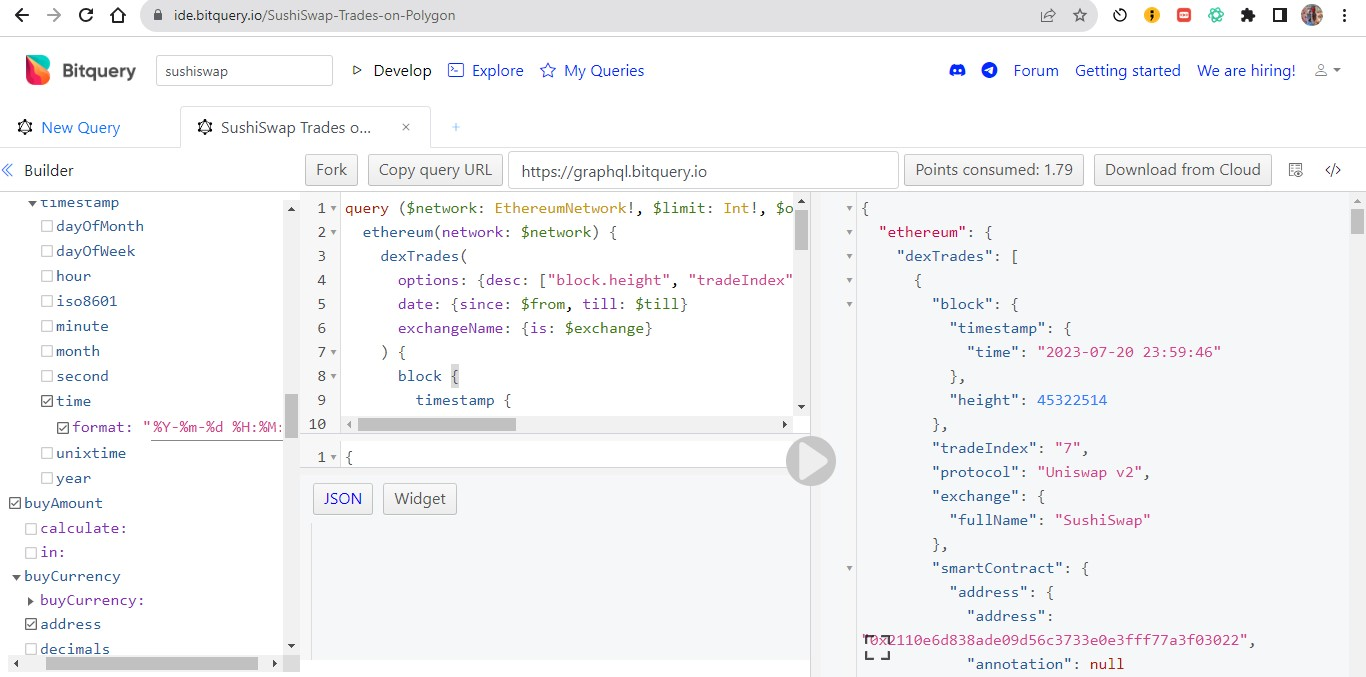This screenshot has width=1366, height=677.
Task: Open the user account menu icon
Action: point(1328,70)
